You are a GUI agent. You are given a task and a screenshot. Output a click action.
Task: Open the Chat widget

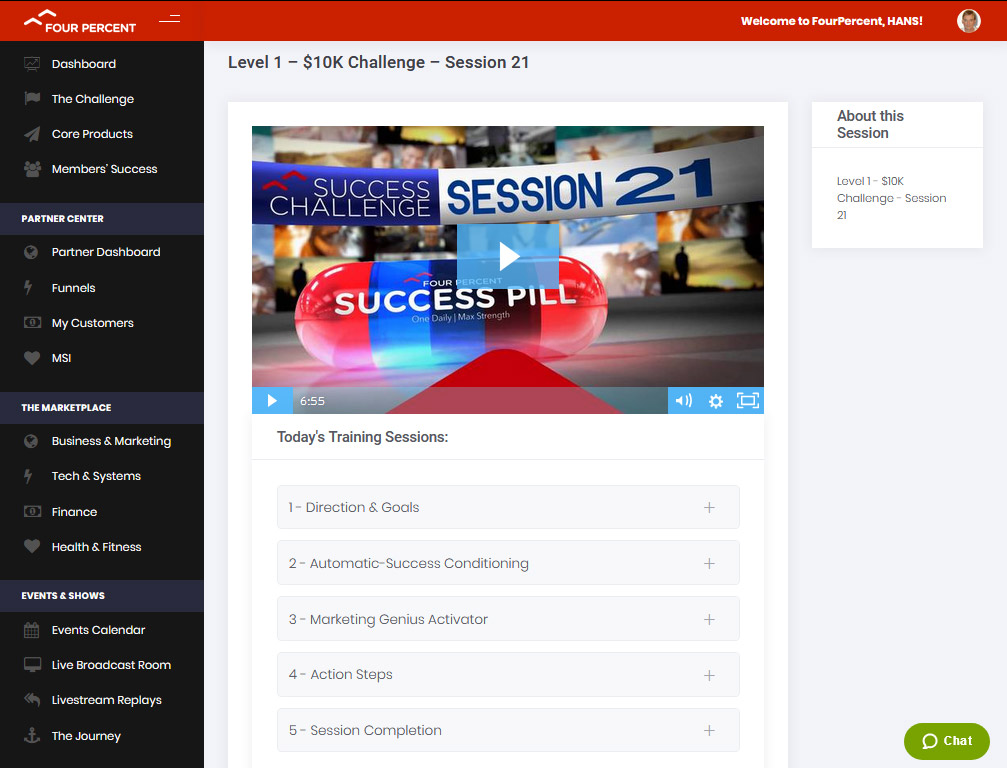(x=947, y=741)
